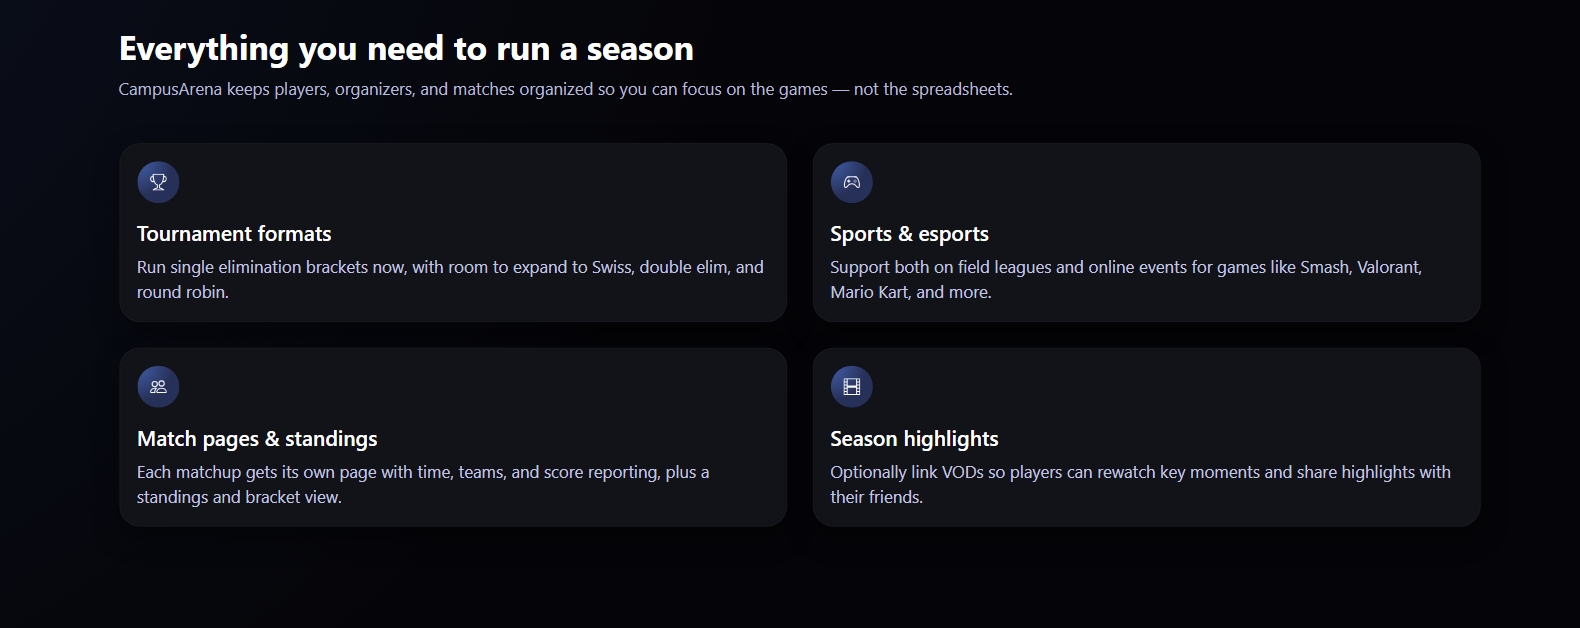Click 'Each matchup gets its own page' text

pyautogui.click(x=256, y=472)
